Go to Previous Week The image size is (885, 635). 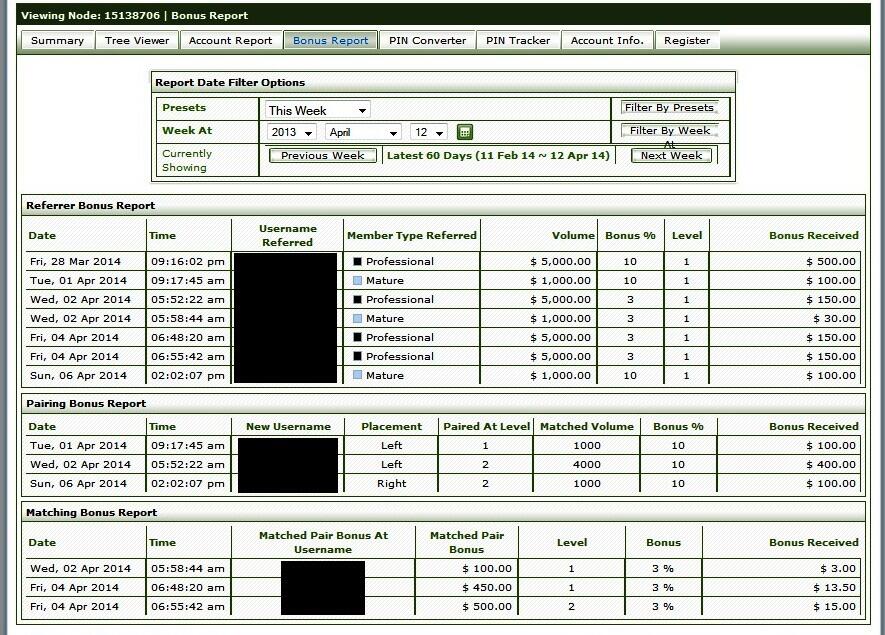click(322, 156)
